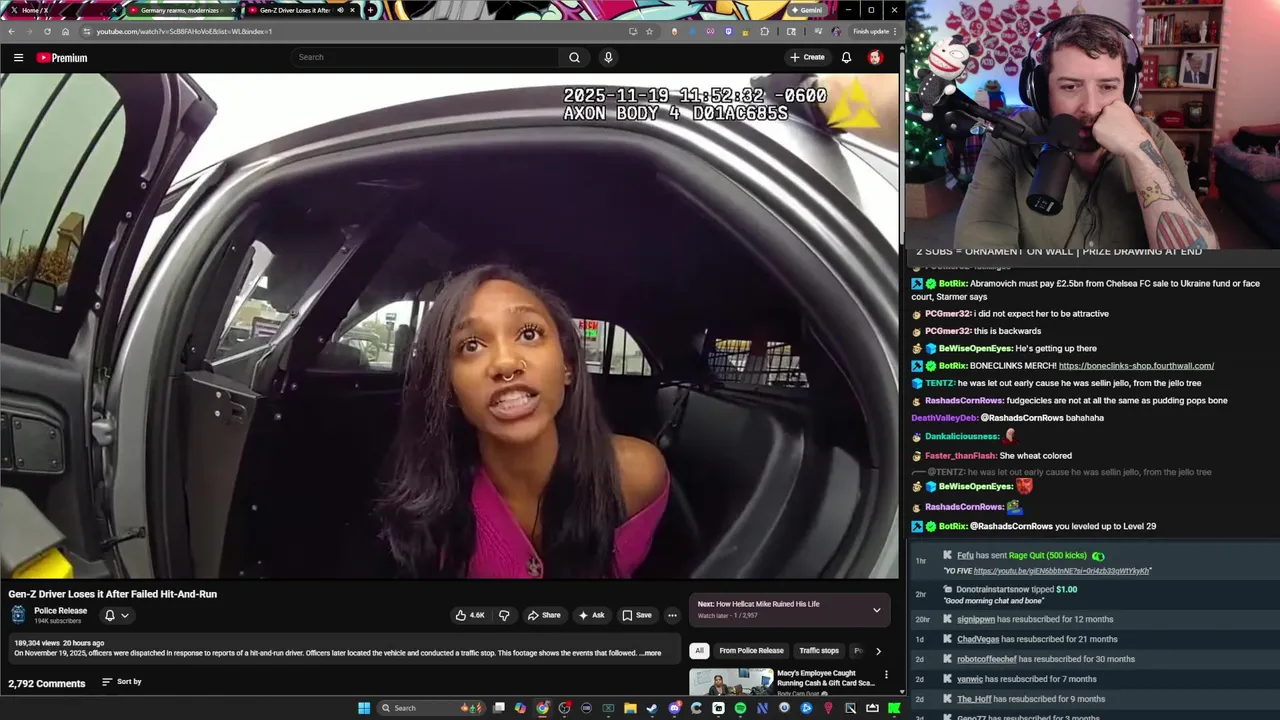Open Steam from the taskbar
Image resolution: width=1280 pixels, height=720 pixels.
652,708
